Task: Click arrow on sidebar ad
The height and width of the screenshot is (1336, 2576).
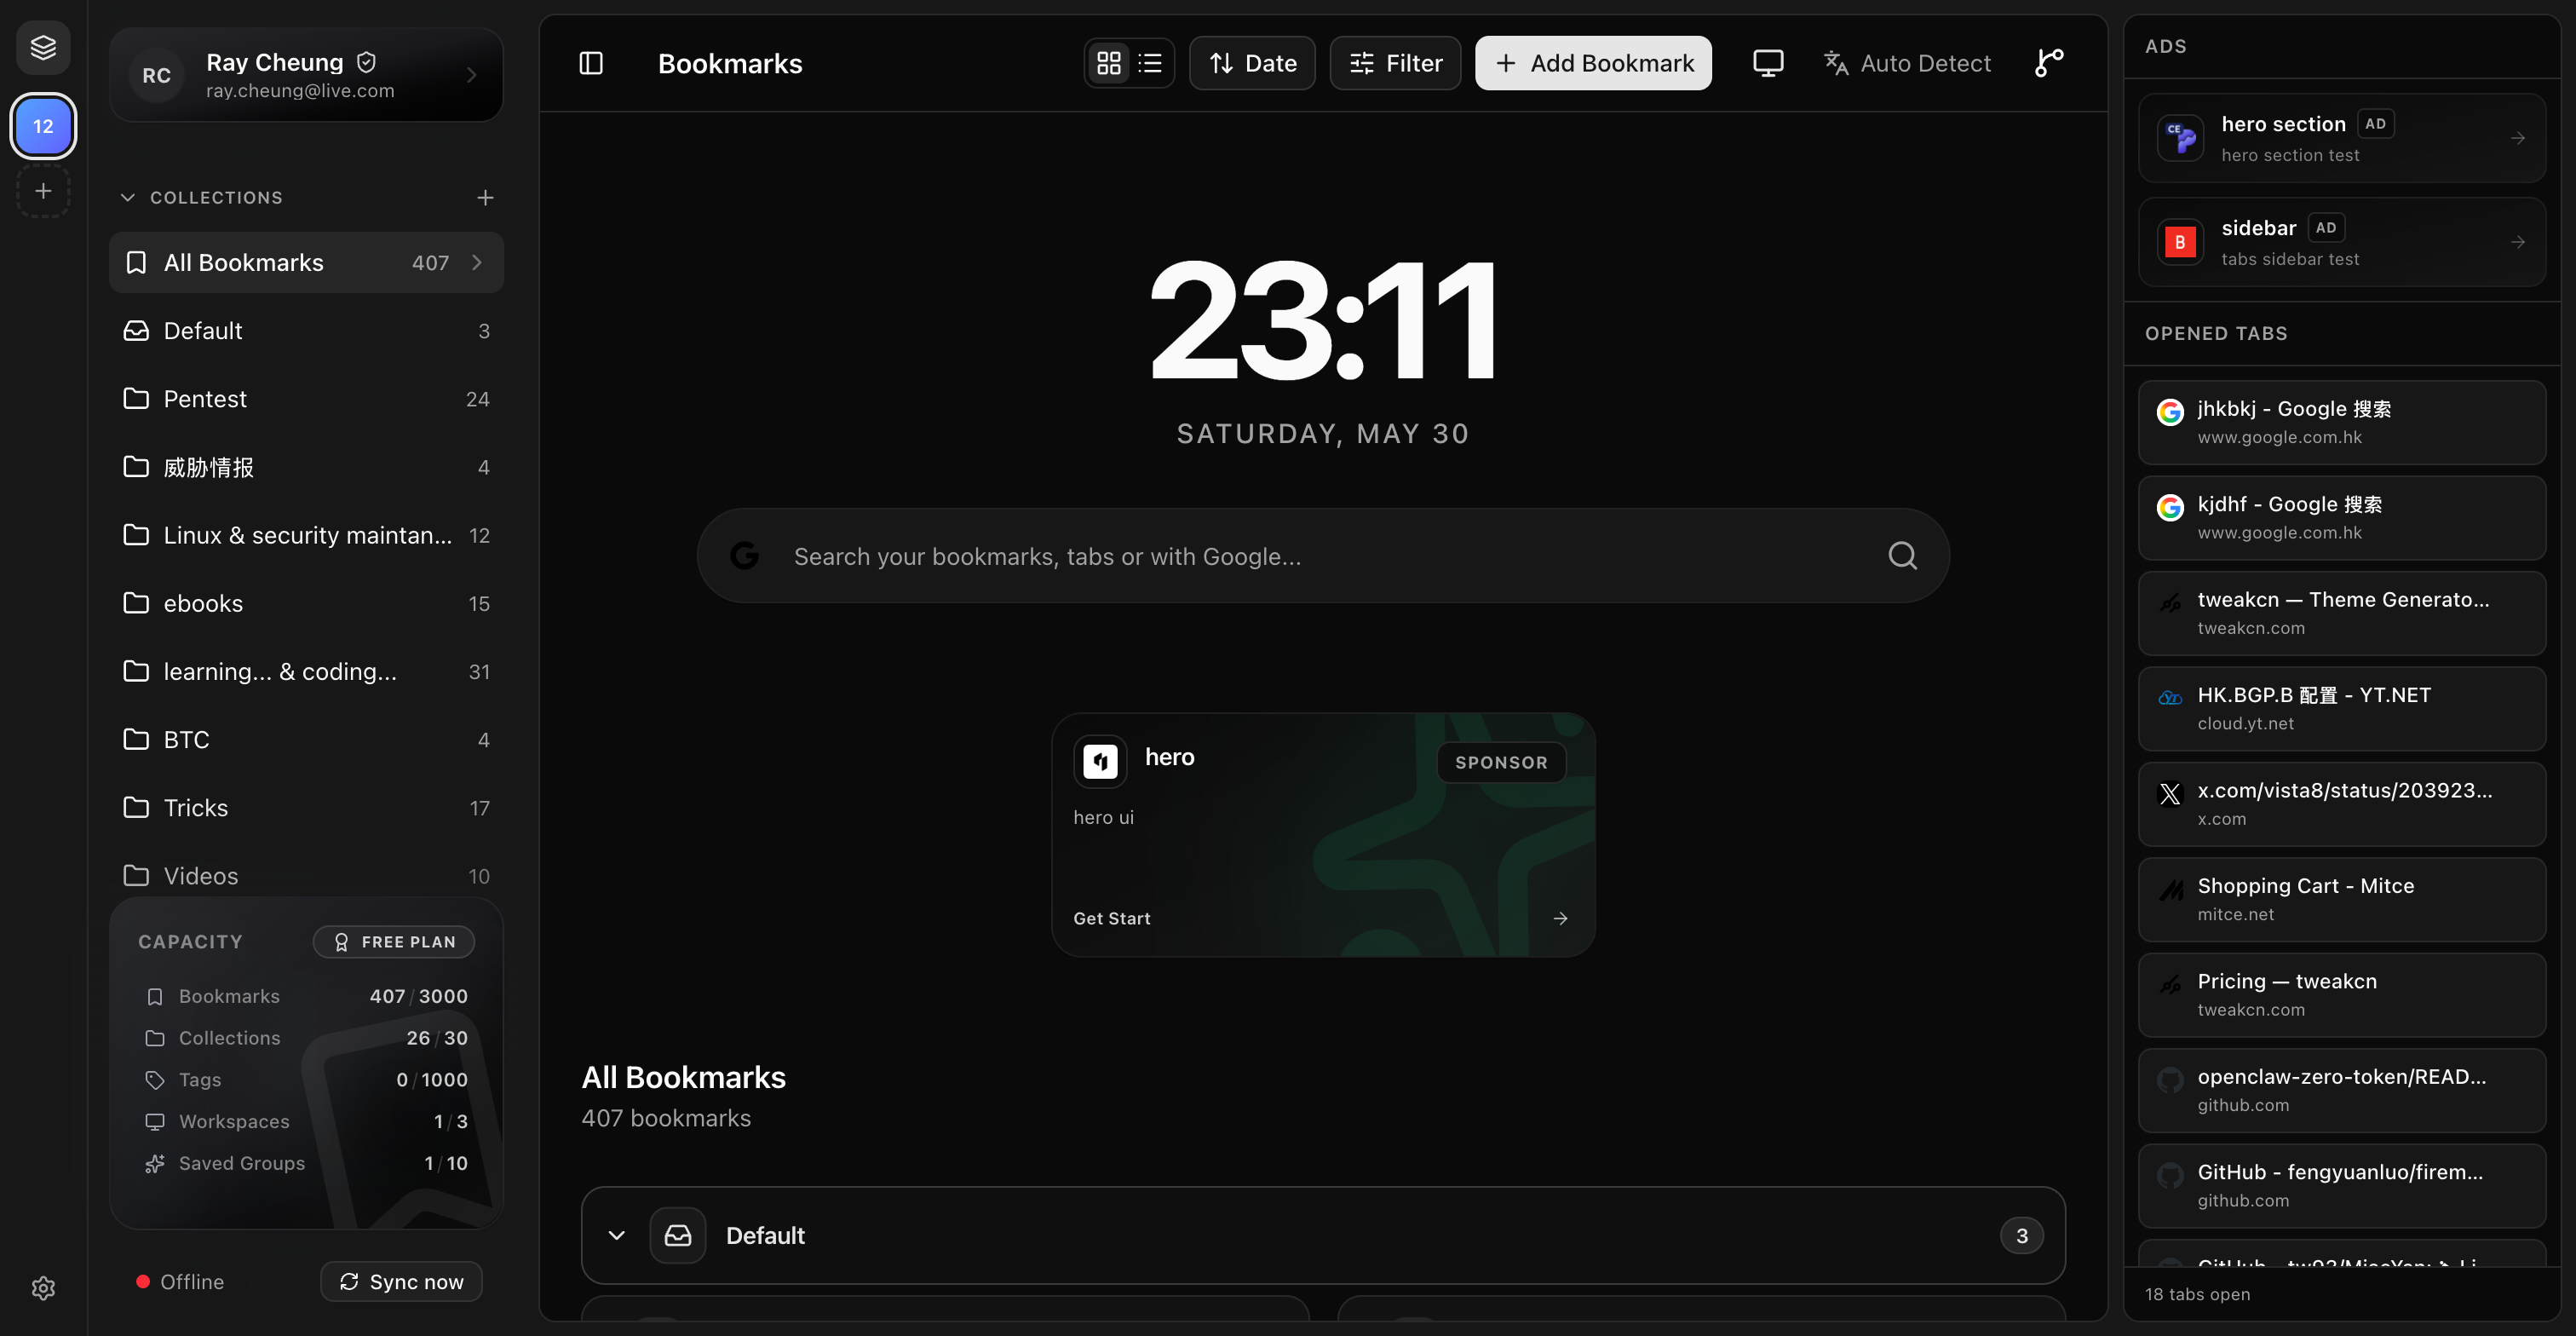Action: 2518,242
